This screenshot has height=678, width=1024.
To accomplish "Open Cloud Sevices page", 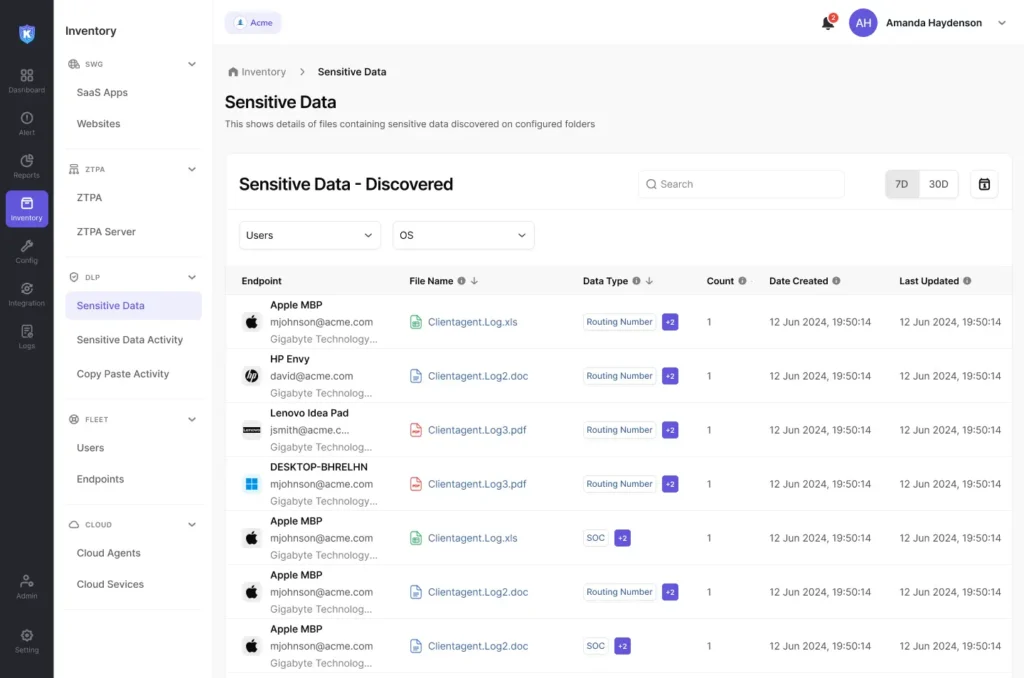I will point(110,584).
